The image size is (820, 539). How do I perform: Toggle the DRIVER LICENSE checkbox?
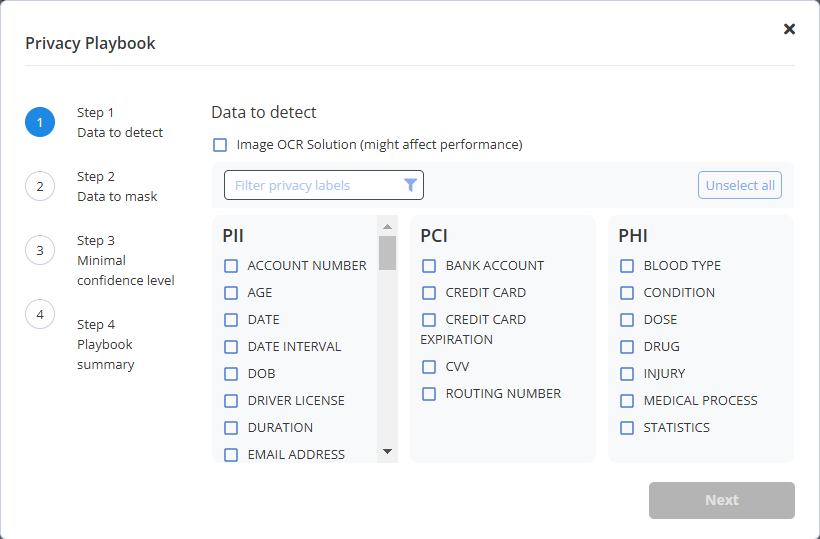(231, 401)
